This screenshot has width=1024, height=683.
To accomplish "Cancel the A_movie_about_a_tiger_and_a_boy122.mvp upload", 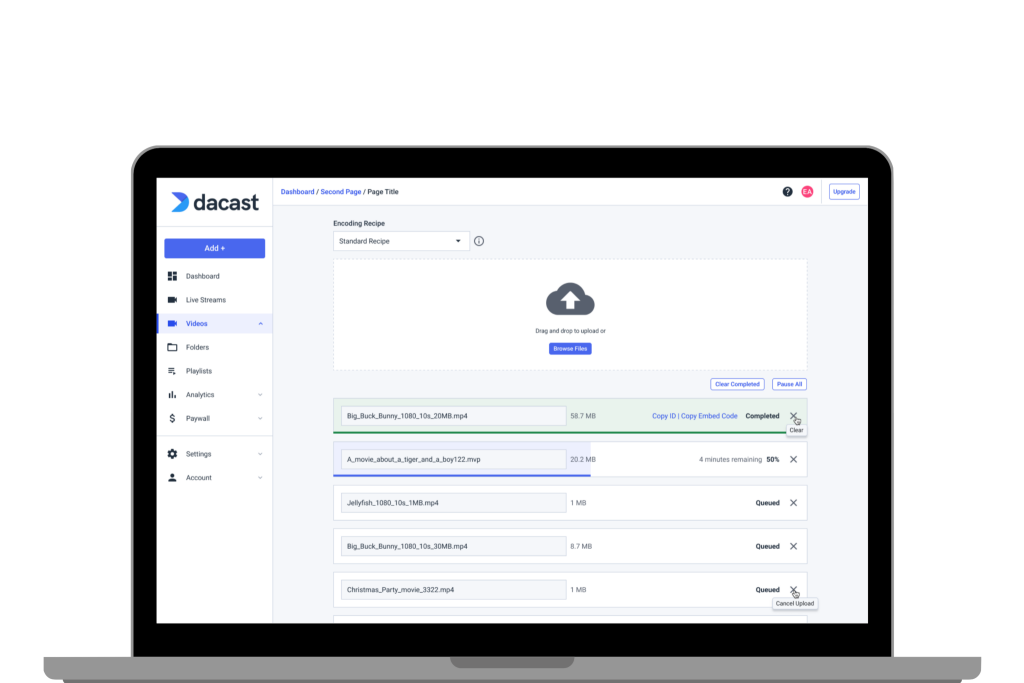I will 793,459.
